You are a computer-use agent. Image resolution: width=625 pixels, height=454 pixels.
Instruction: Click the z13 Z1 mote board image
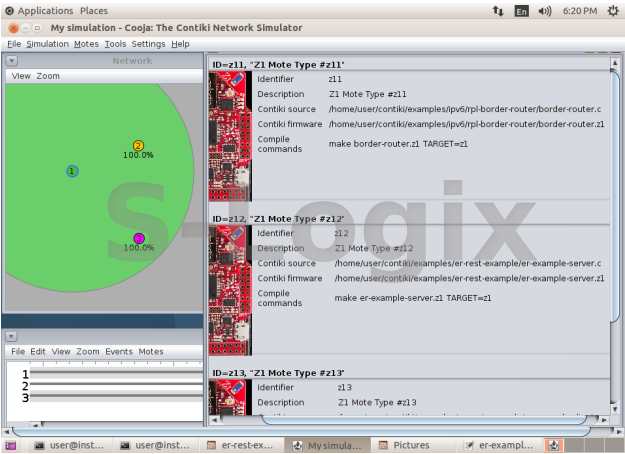(230, 397)
